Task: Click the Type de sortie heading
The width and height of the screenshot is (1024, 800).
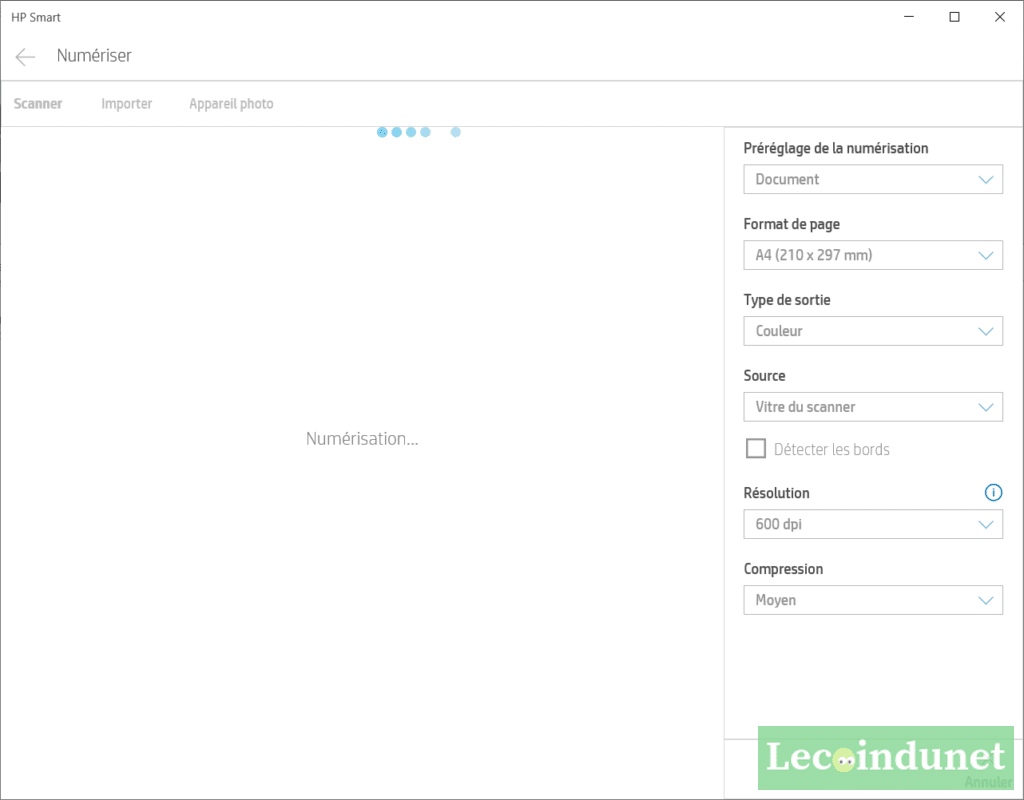Action: point(787,300)
